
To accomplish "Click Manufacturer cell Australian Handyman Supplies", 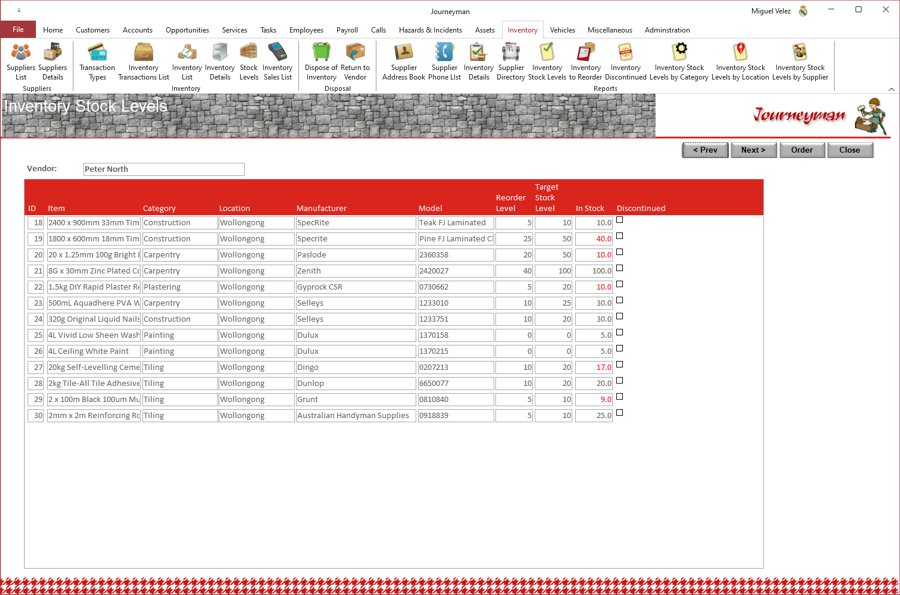I will (x=356, y=415).
